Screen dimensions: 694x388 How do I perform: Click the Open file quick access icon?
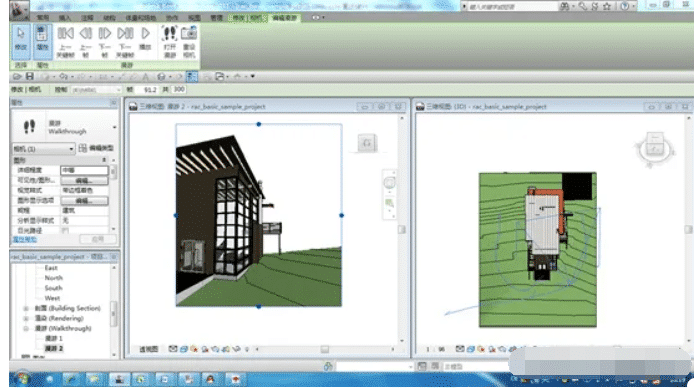[17, 77]
